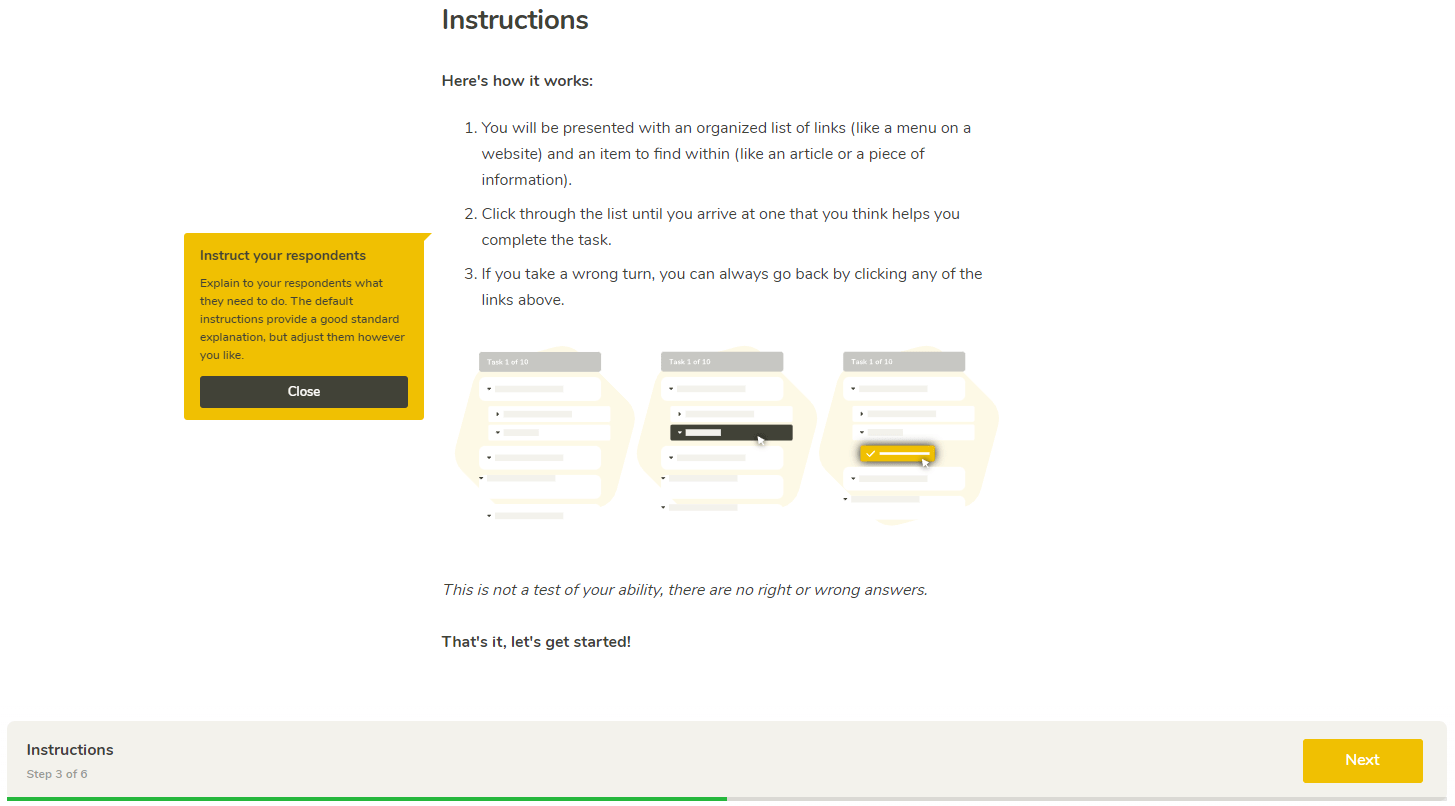Click the middle illustration with dark selected row
The image size is (1455, 806).
pyautogui.click(x=726, y=430)
